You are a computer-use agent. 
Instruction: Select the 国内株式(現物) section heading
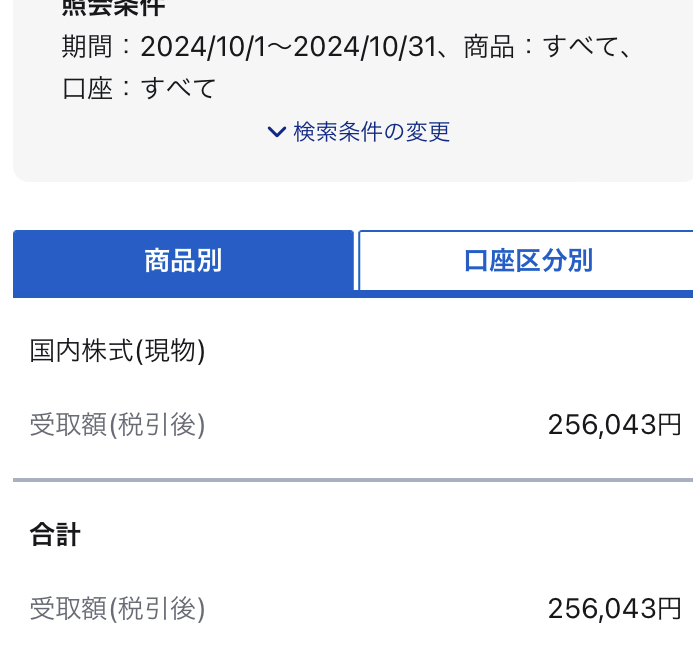pyautogui.click(x=118, y=351)
